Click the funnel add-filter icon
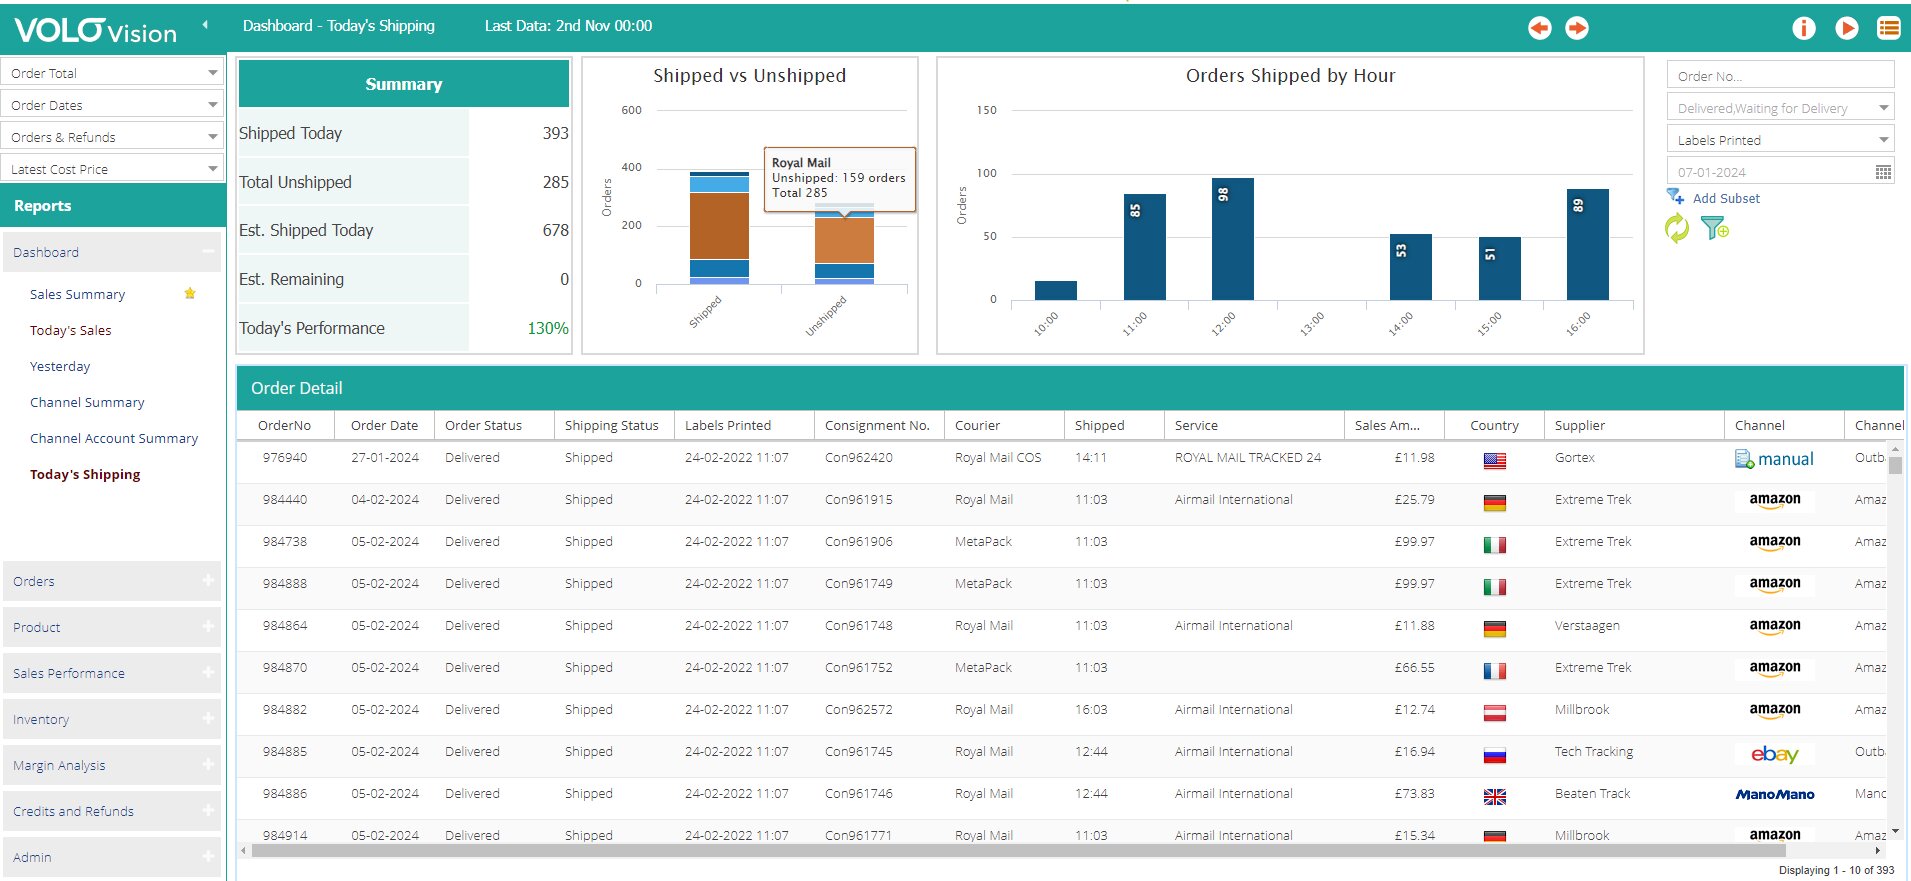The image size is (1911, 881). (x=1715, y=229)
